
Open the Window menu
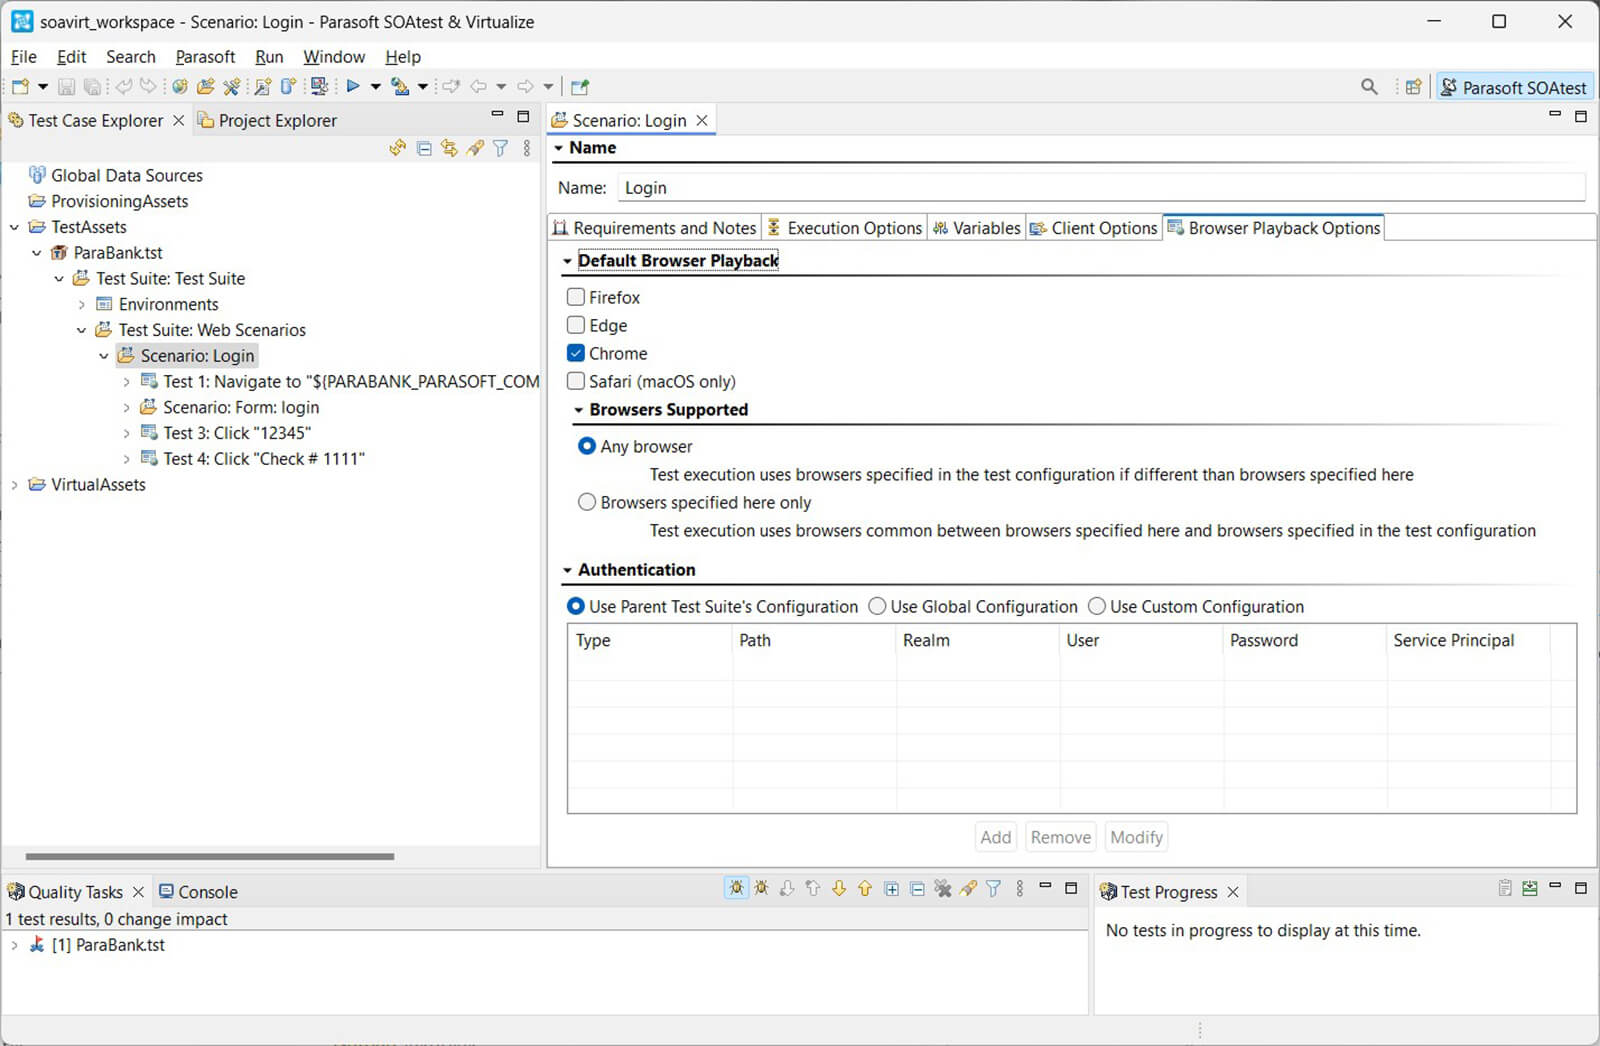(x=334, y=57)
